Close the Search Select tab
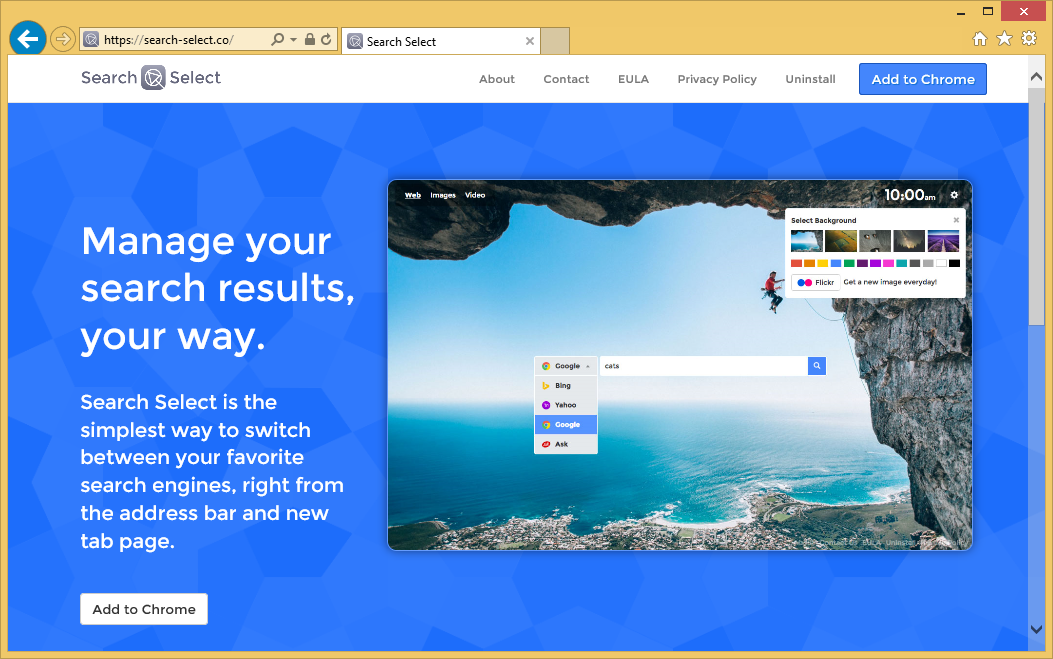 530,42
